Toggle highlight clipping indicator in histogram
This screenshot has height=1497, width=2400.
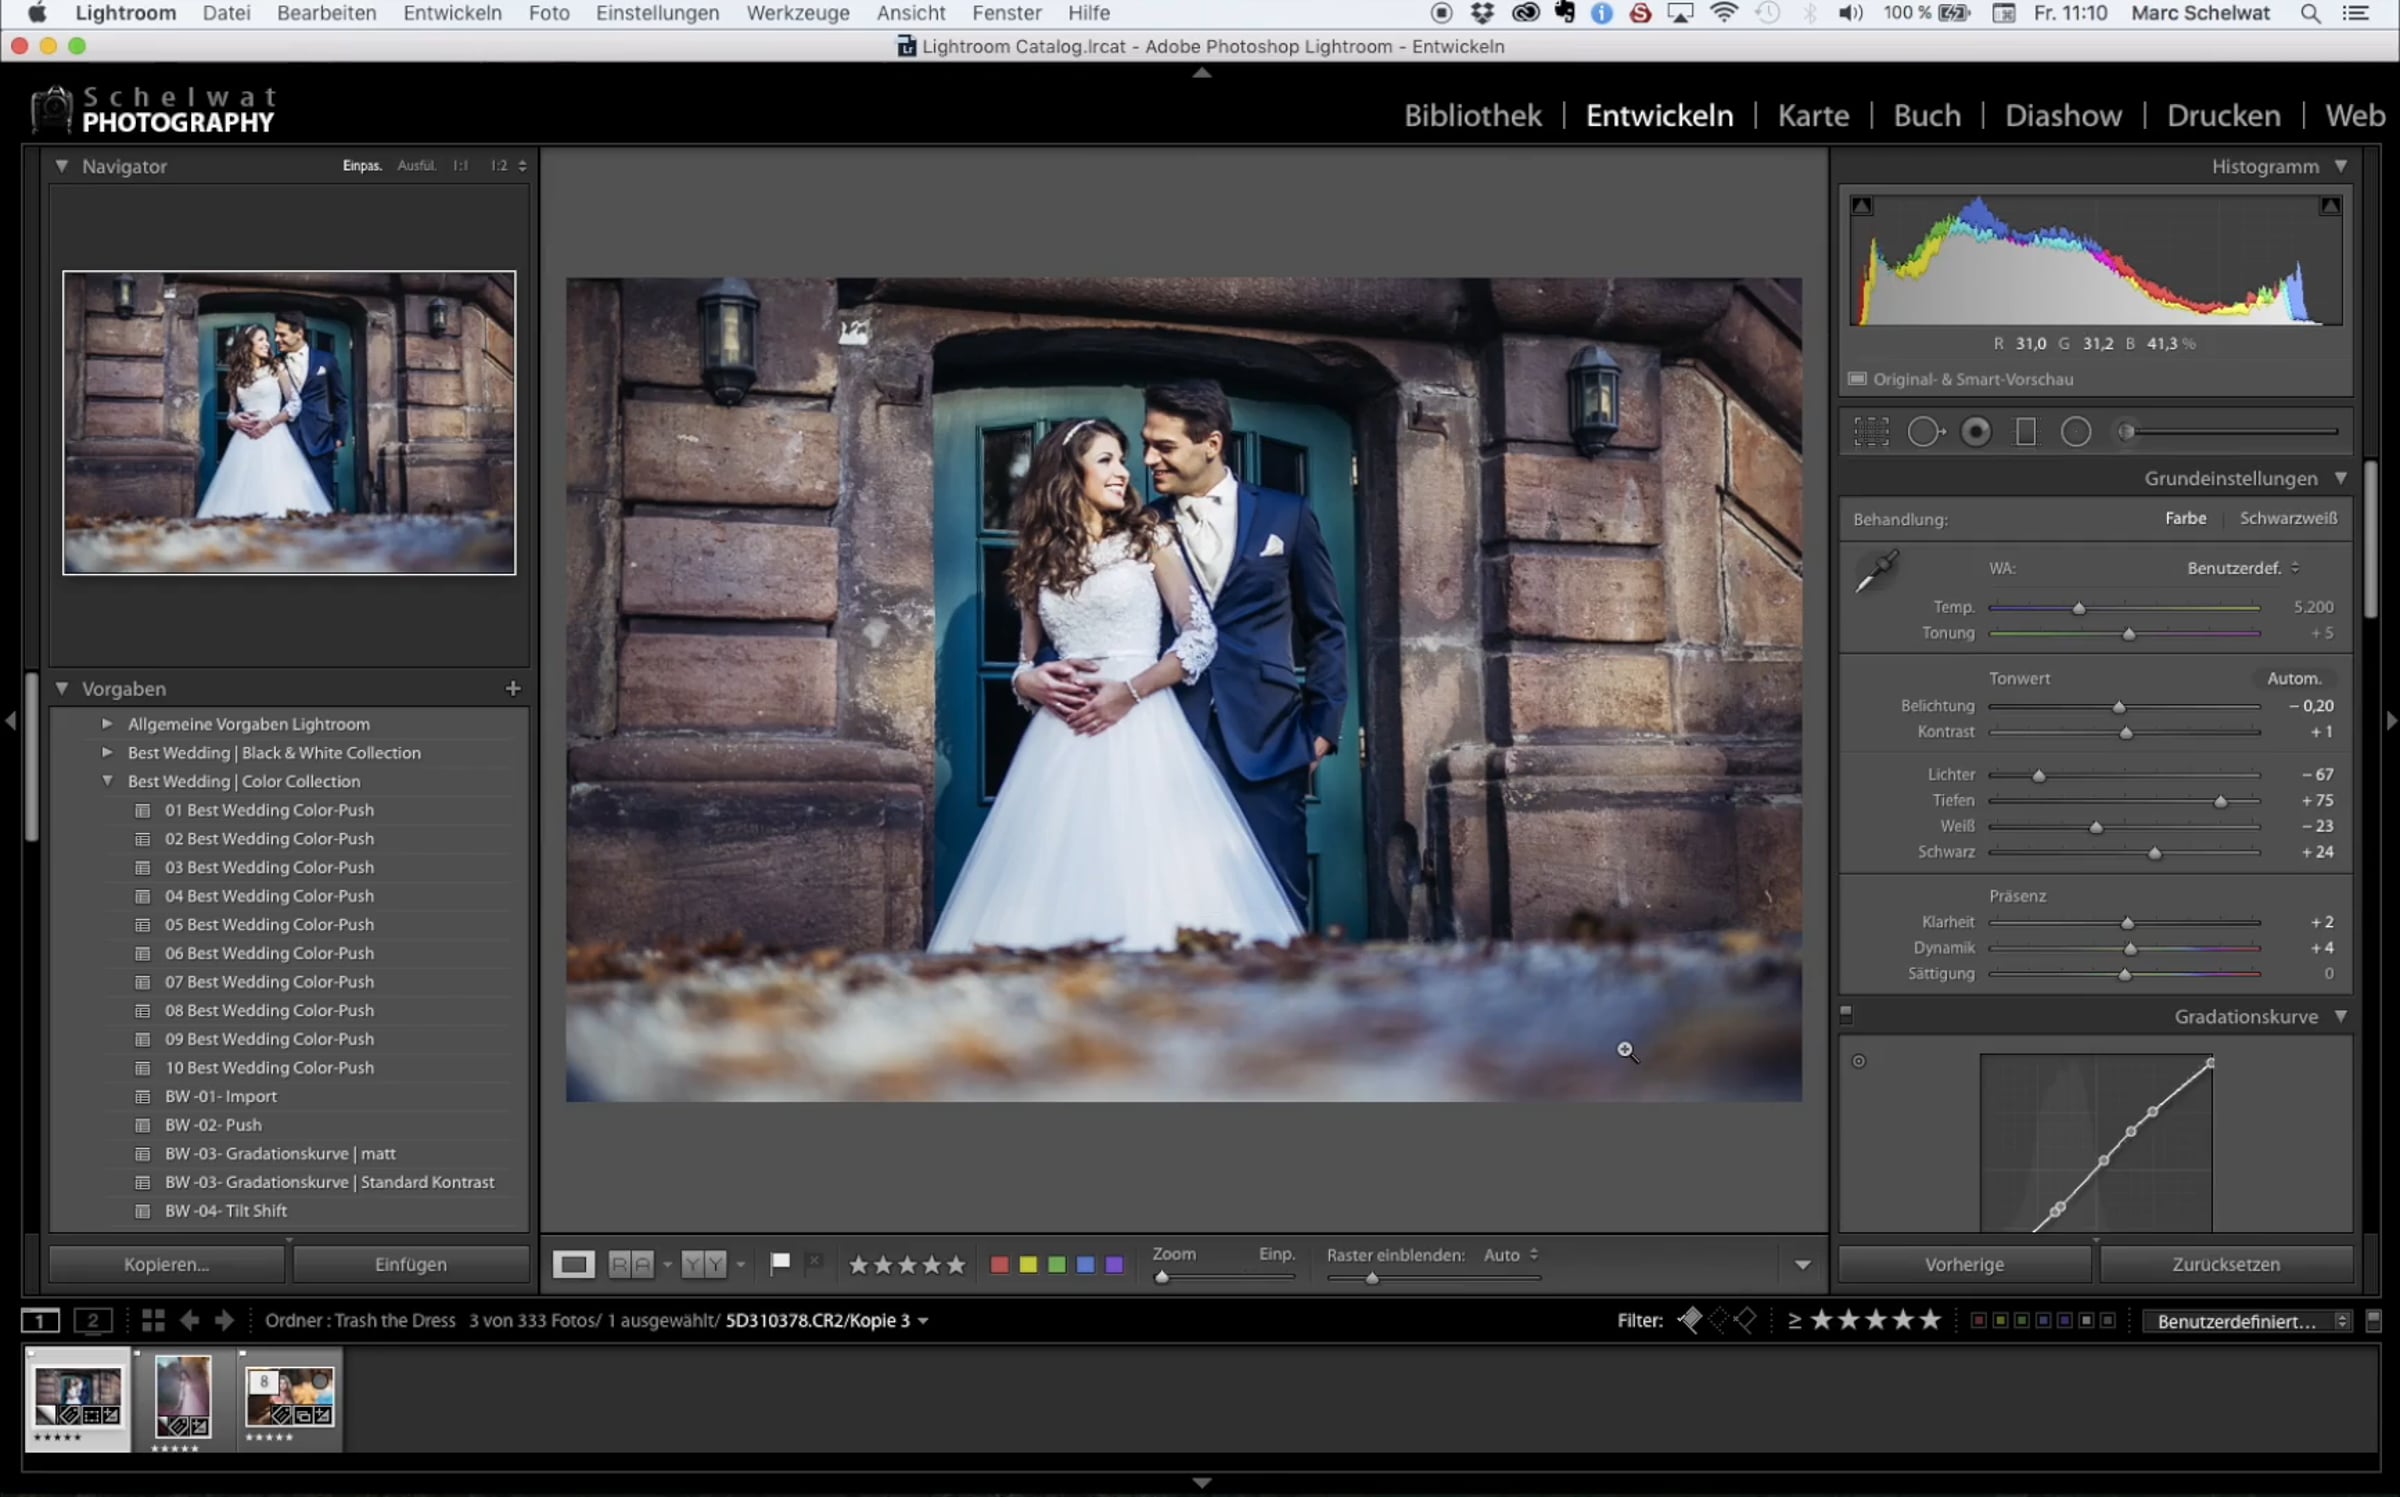tap(2330, 206)
